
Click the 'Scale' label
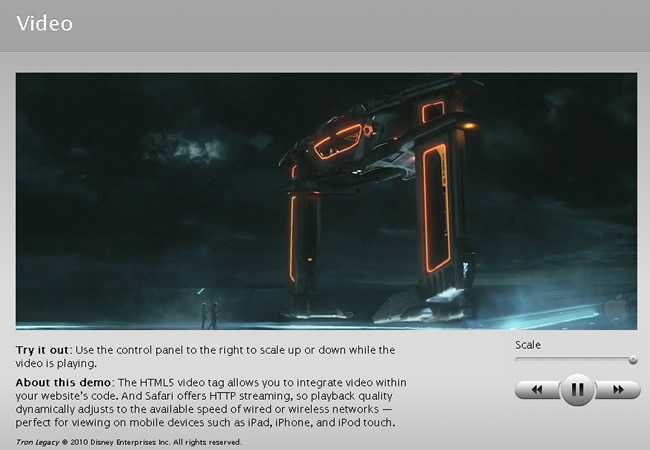[528, 345]
